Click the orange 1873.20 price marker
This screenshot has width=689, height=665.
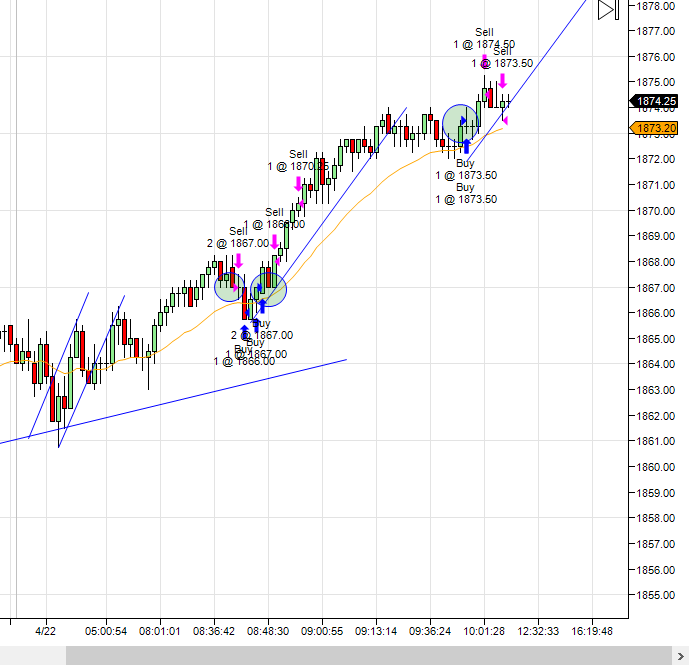(x=654, y=128)
